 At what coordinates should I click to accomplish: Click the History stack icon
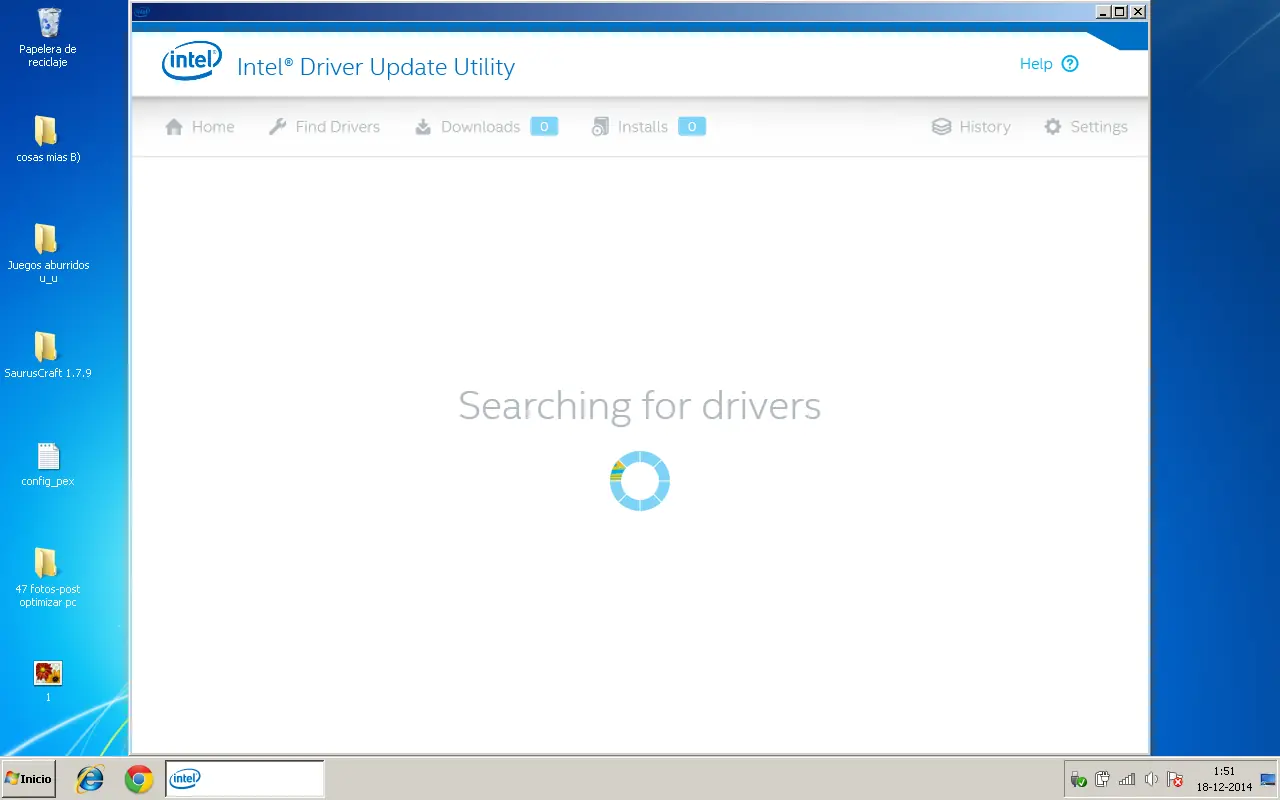[941, 127]
